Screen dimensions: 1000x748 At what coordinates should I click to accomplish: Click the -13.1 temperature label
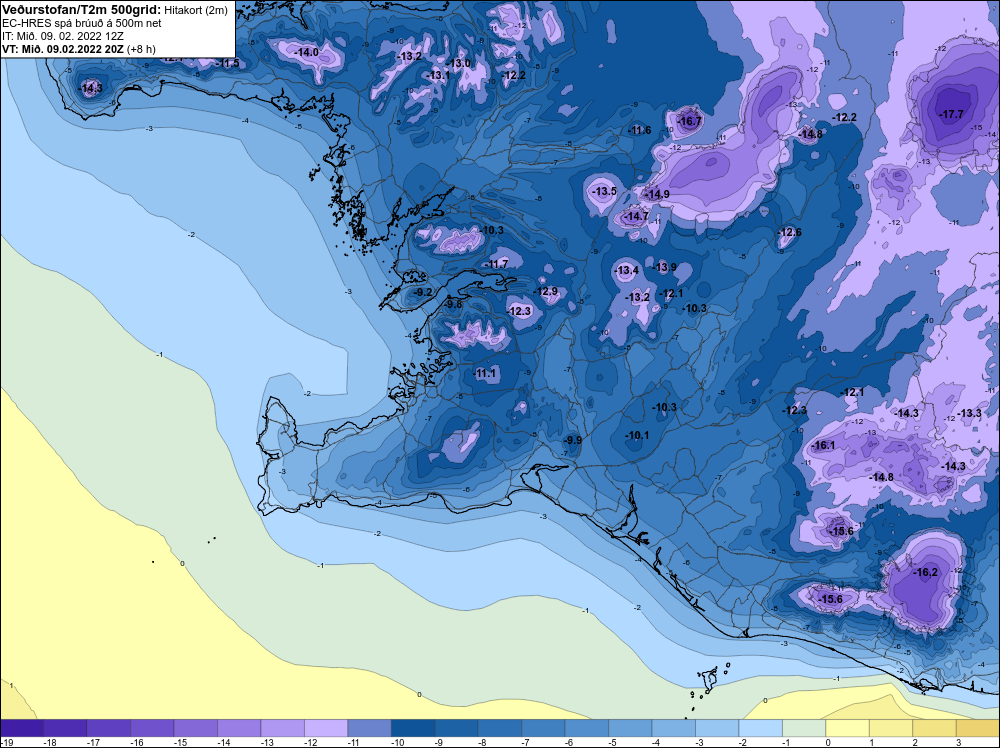(439, 75)
